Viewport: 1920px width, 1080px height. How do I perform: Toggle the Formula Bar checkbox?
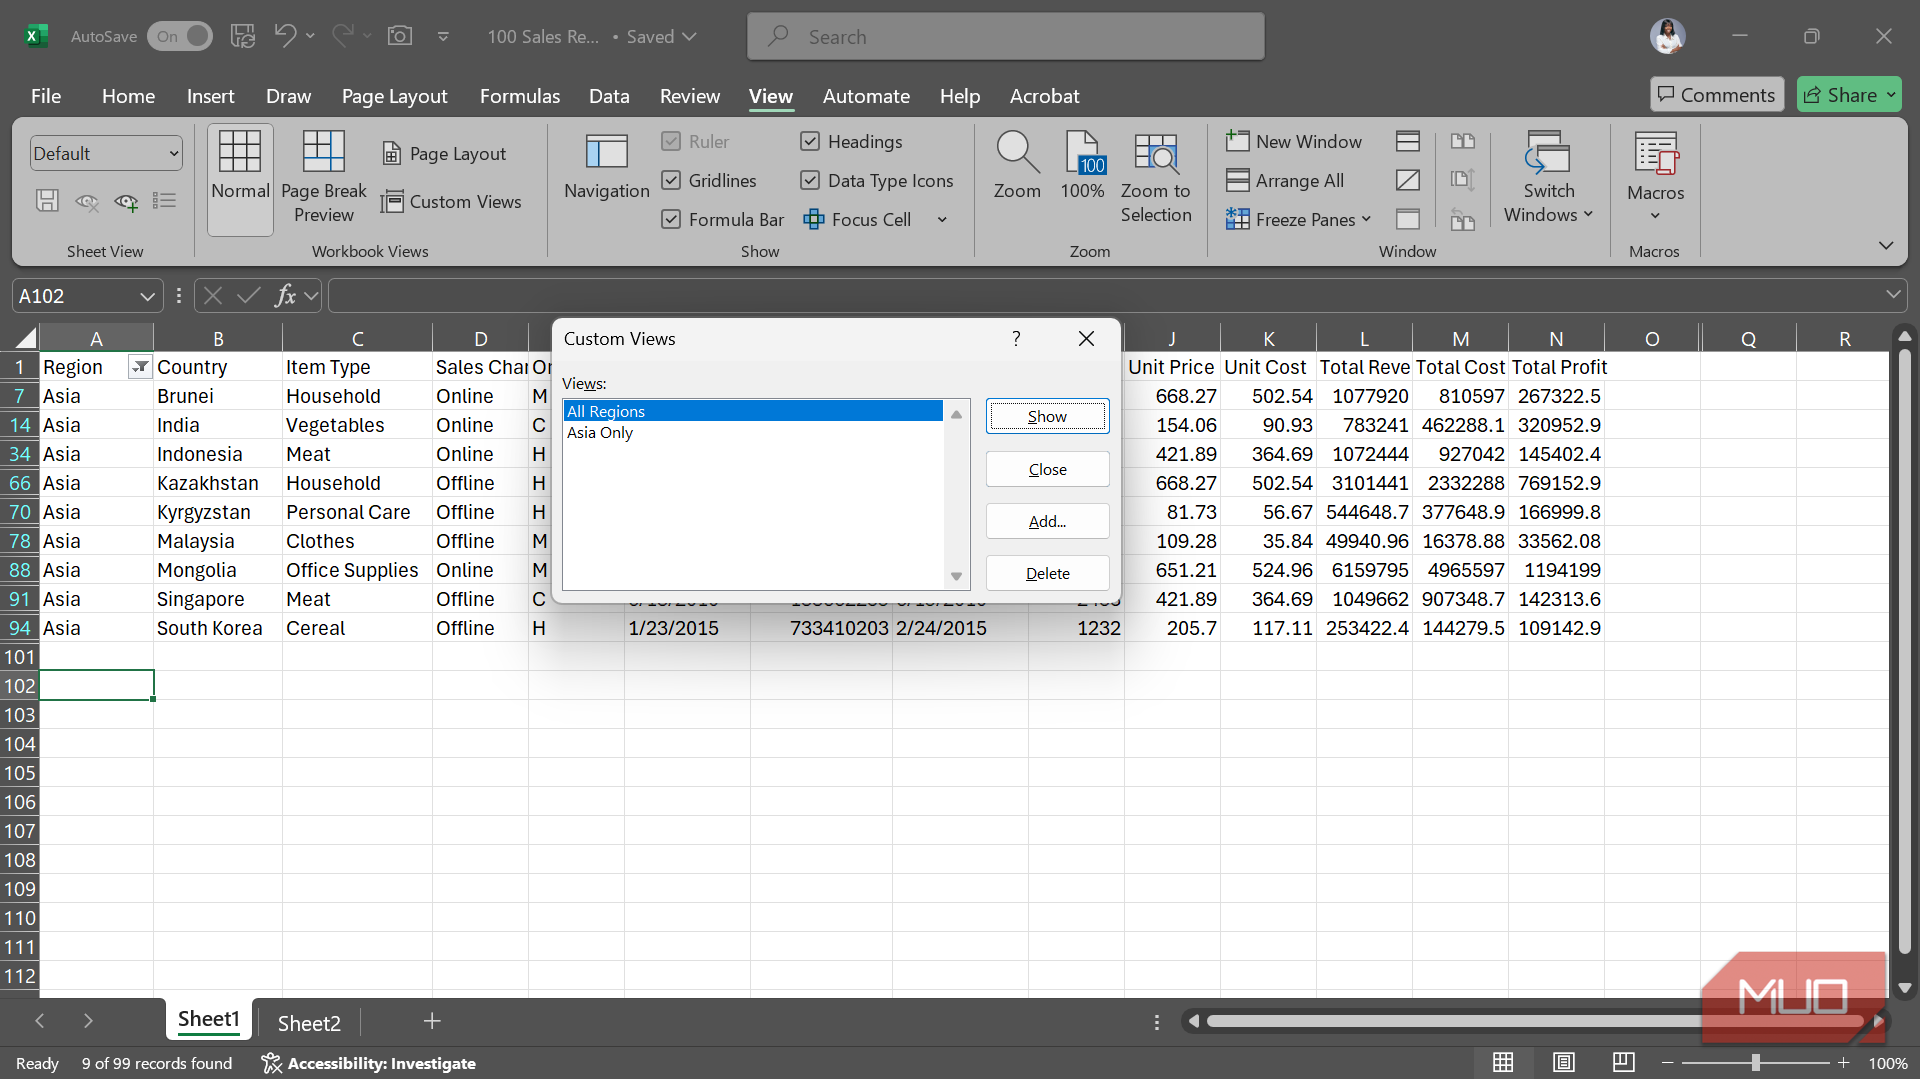click(x=671, y=220)
